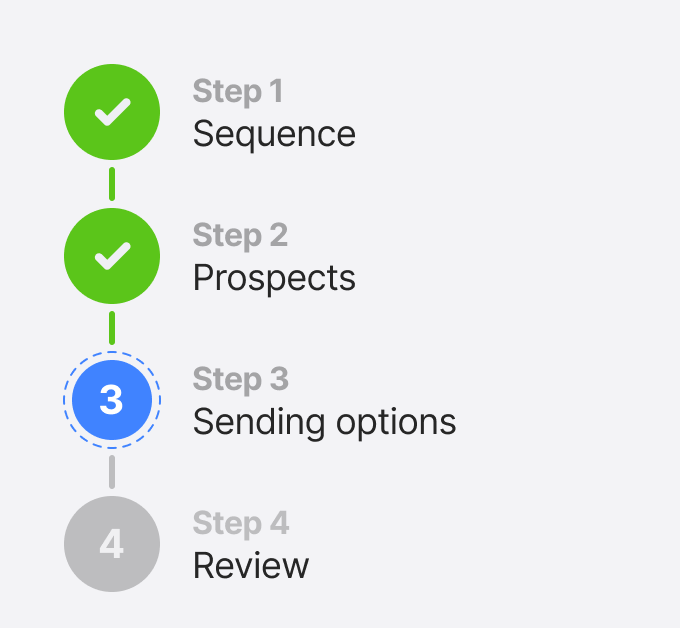The width and height of the screenshot is (680, 628).
Task: Click the "Step 4" gray label
Action: (241, 523)
